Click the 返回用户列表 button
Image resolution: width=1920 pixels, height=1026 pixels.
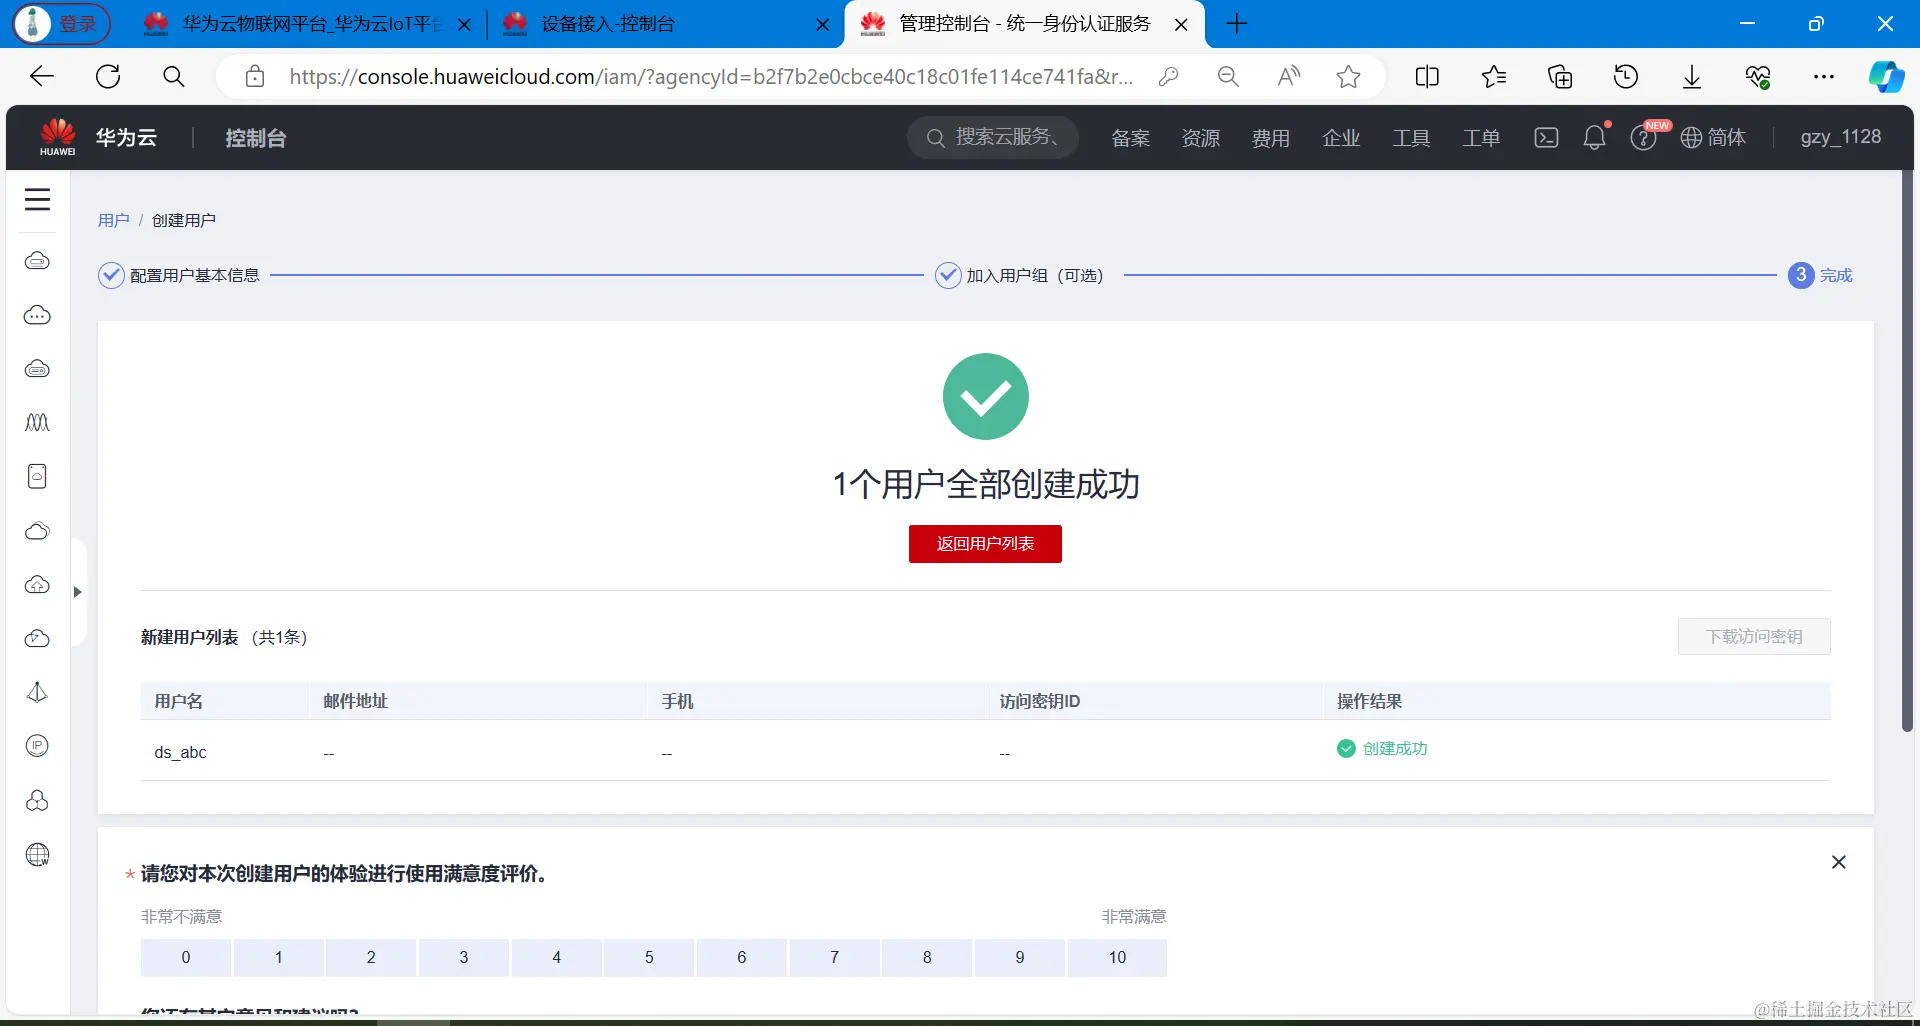pos(985,544)
